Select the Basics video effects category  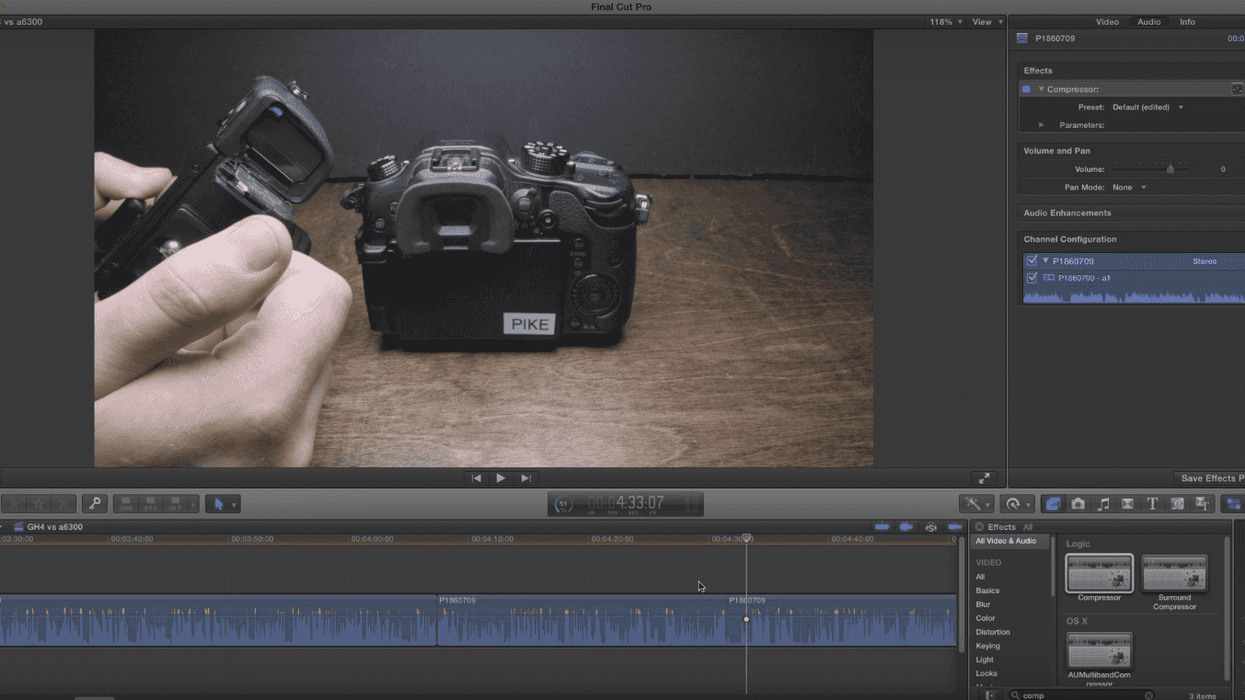pyautogui.click(x=987, y=591)
